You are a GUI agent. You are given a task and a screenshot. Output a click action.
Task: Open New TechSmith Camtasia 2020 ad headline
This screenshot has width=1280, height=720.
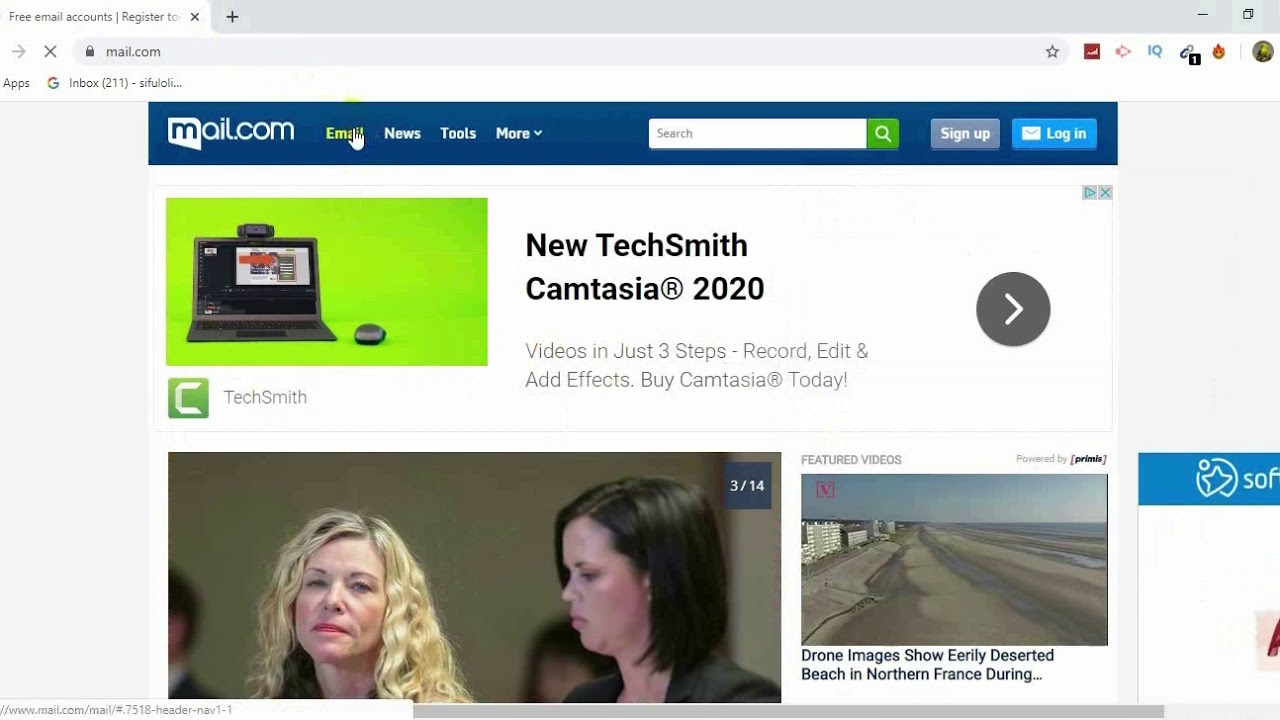[644, 267]
